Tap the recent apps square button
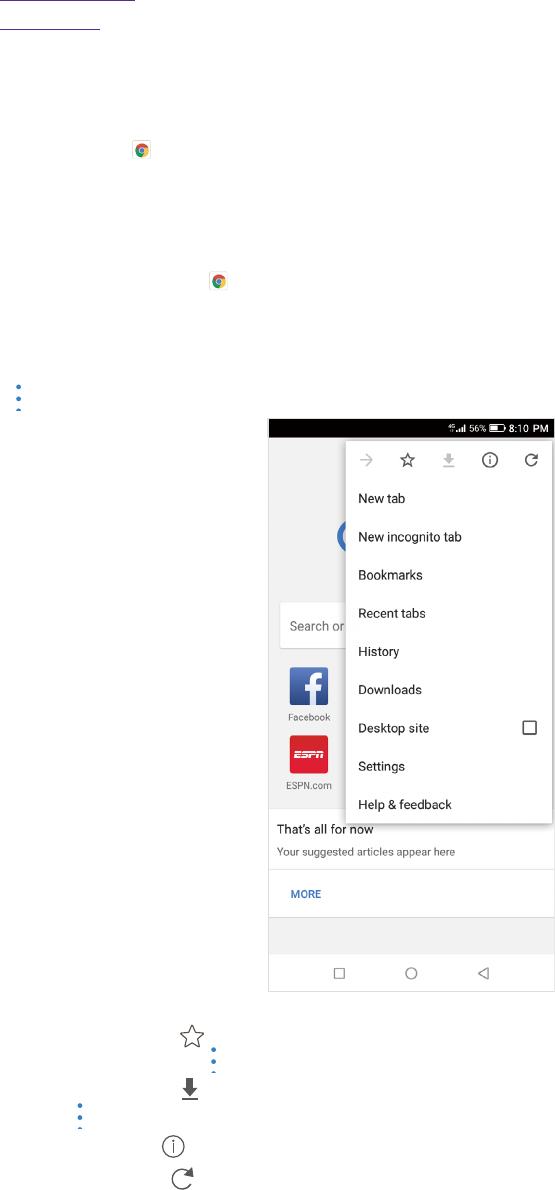This screenshot has width=555, height=1190. coord(339,973)
